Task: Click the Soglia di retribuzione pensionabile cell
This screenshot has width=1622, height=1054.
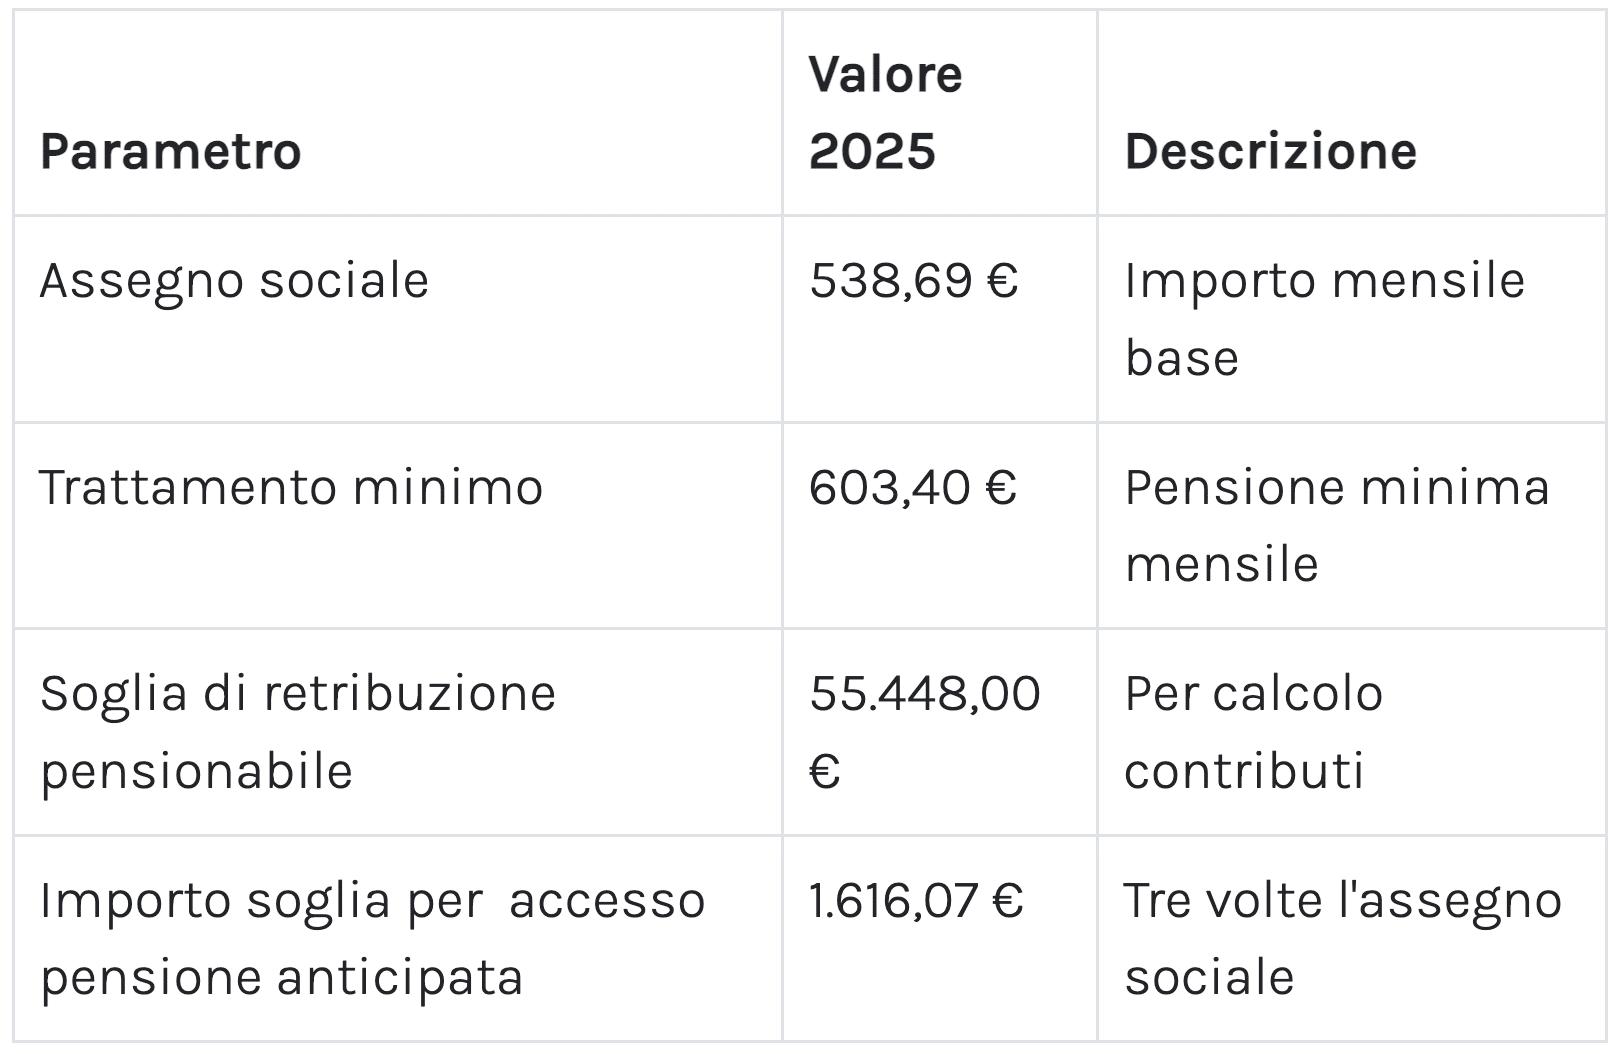Action: click(297, 732)
